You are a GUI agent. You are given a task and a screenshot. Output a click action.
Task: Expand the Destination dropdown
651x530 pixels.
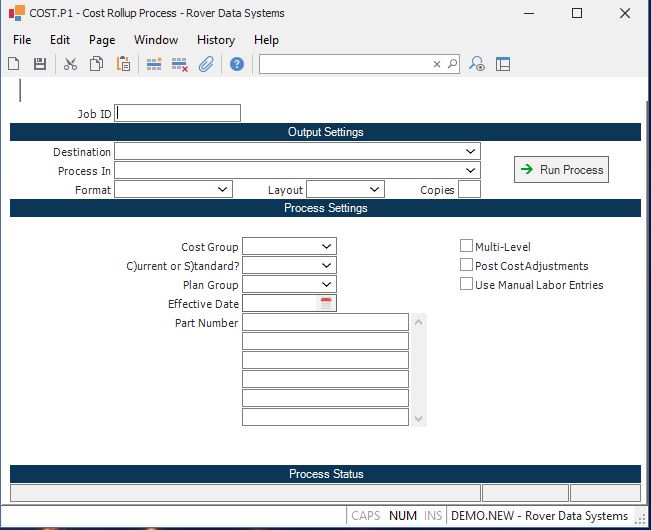(x=471, y=152)
